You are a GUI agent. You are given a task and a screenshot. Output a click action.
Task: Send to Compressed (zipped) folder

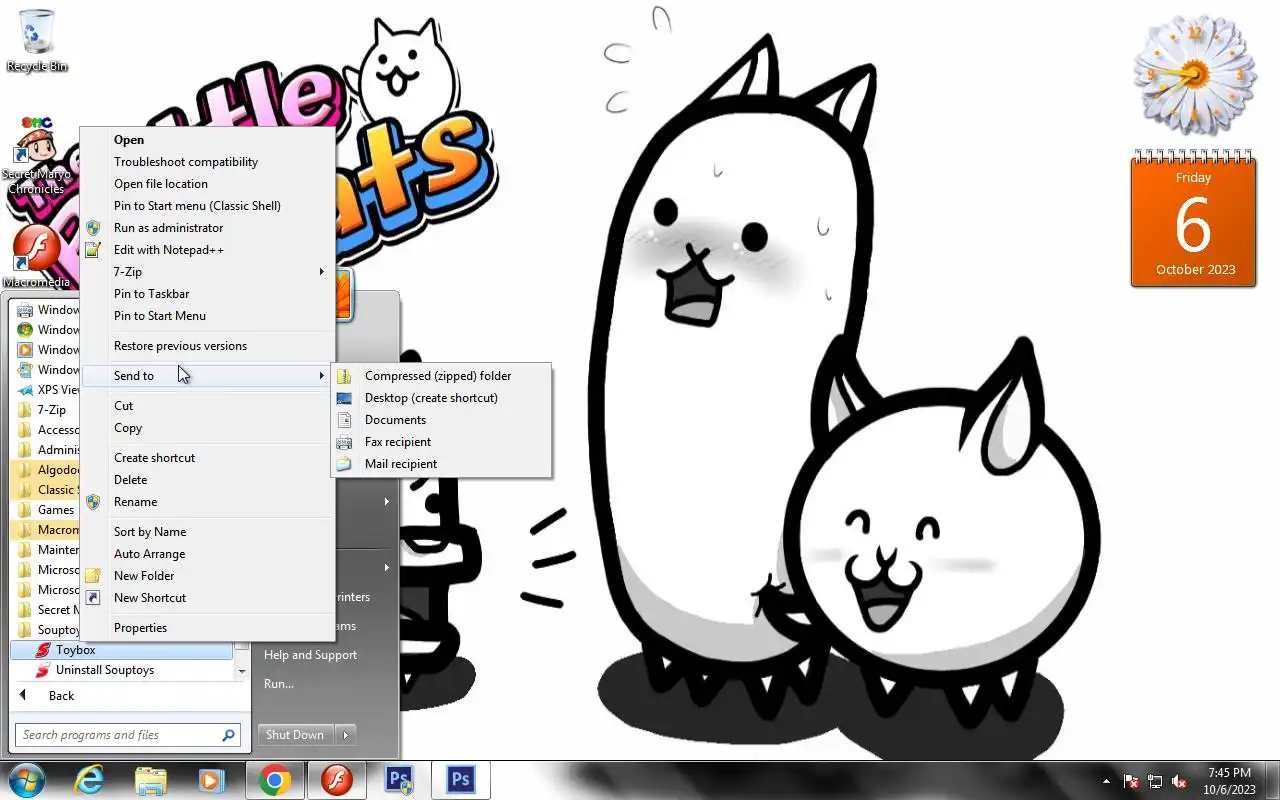click(441, 376)
